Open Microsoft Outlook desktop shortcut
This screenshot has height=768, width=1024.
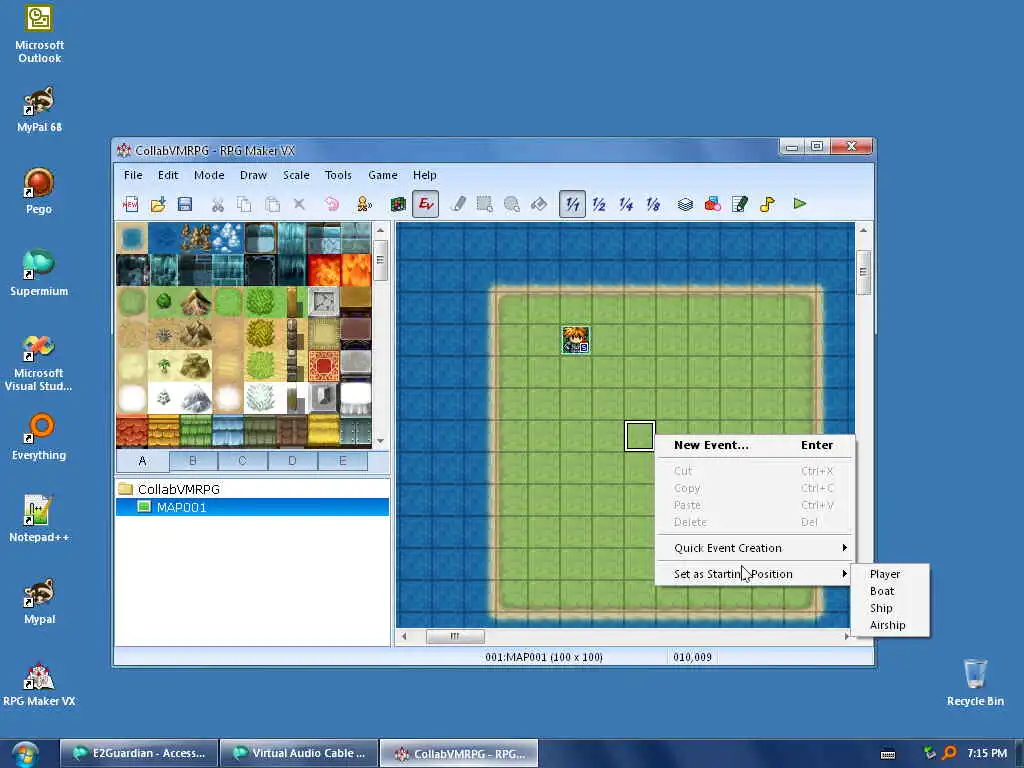pyautogui.click(x=39, y=34)
